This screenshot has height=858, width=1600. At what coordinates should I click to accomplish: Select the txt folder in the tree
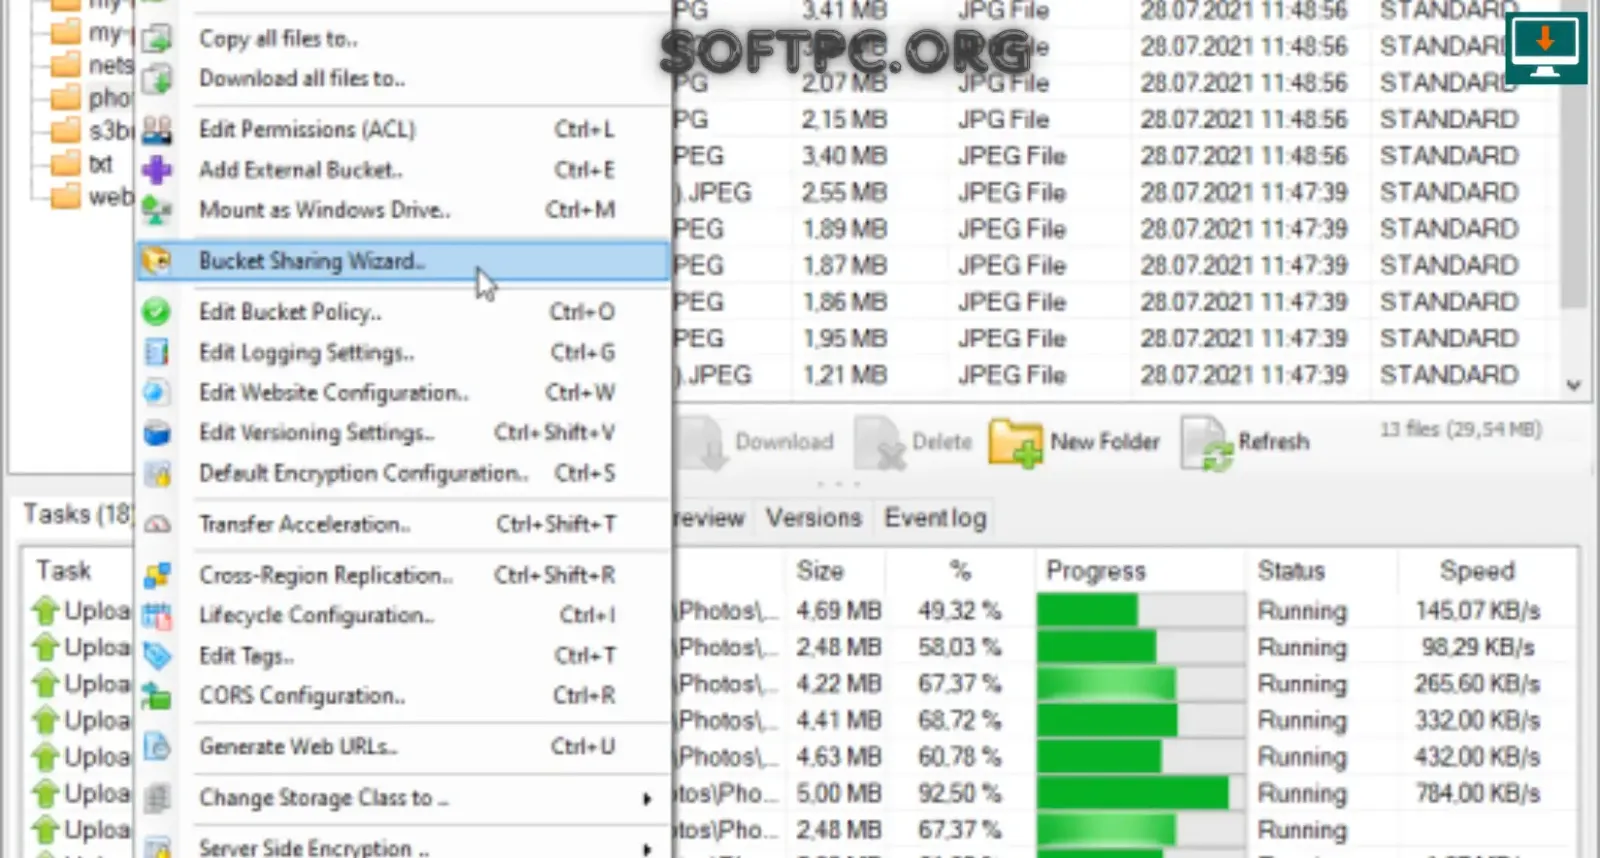(100, 164)
